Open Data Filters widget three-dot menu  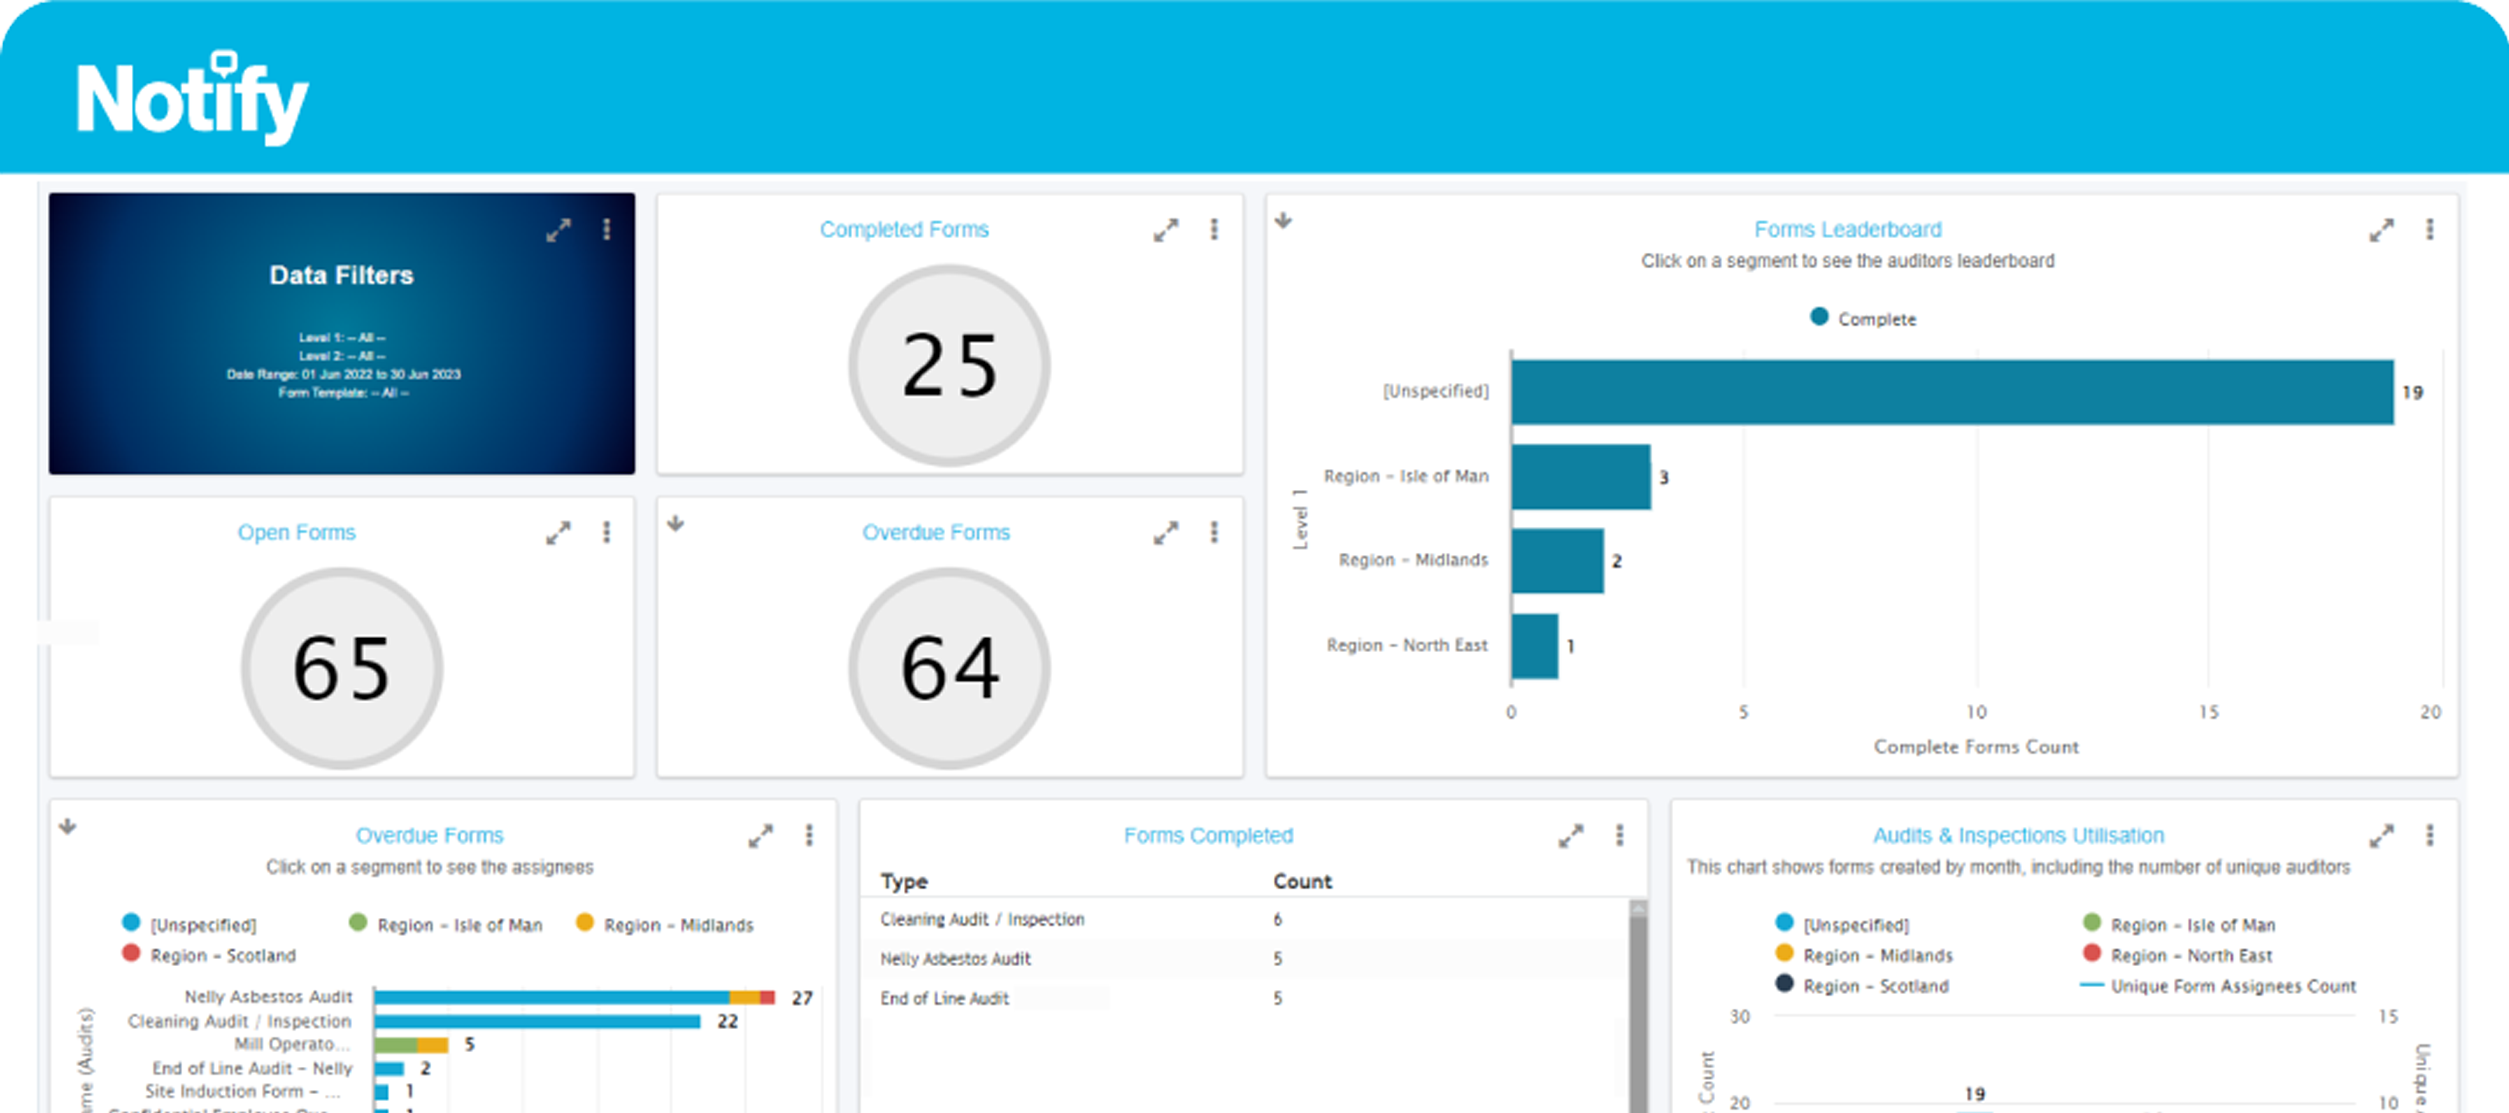pos(607,230)
